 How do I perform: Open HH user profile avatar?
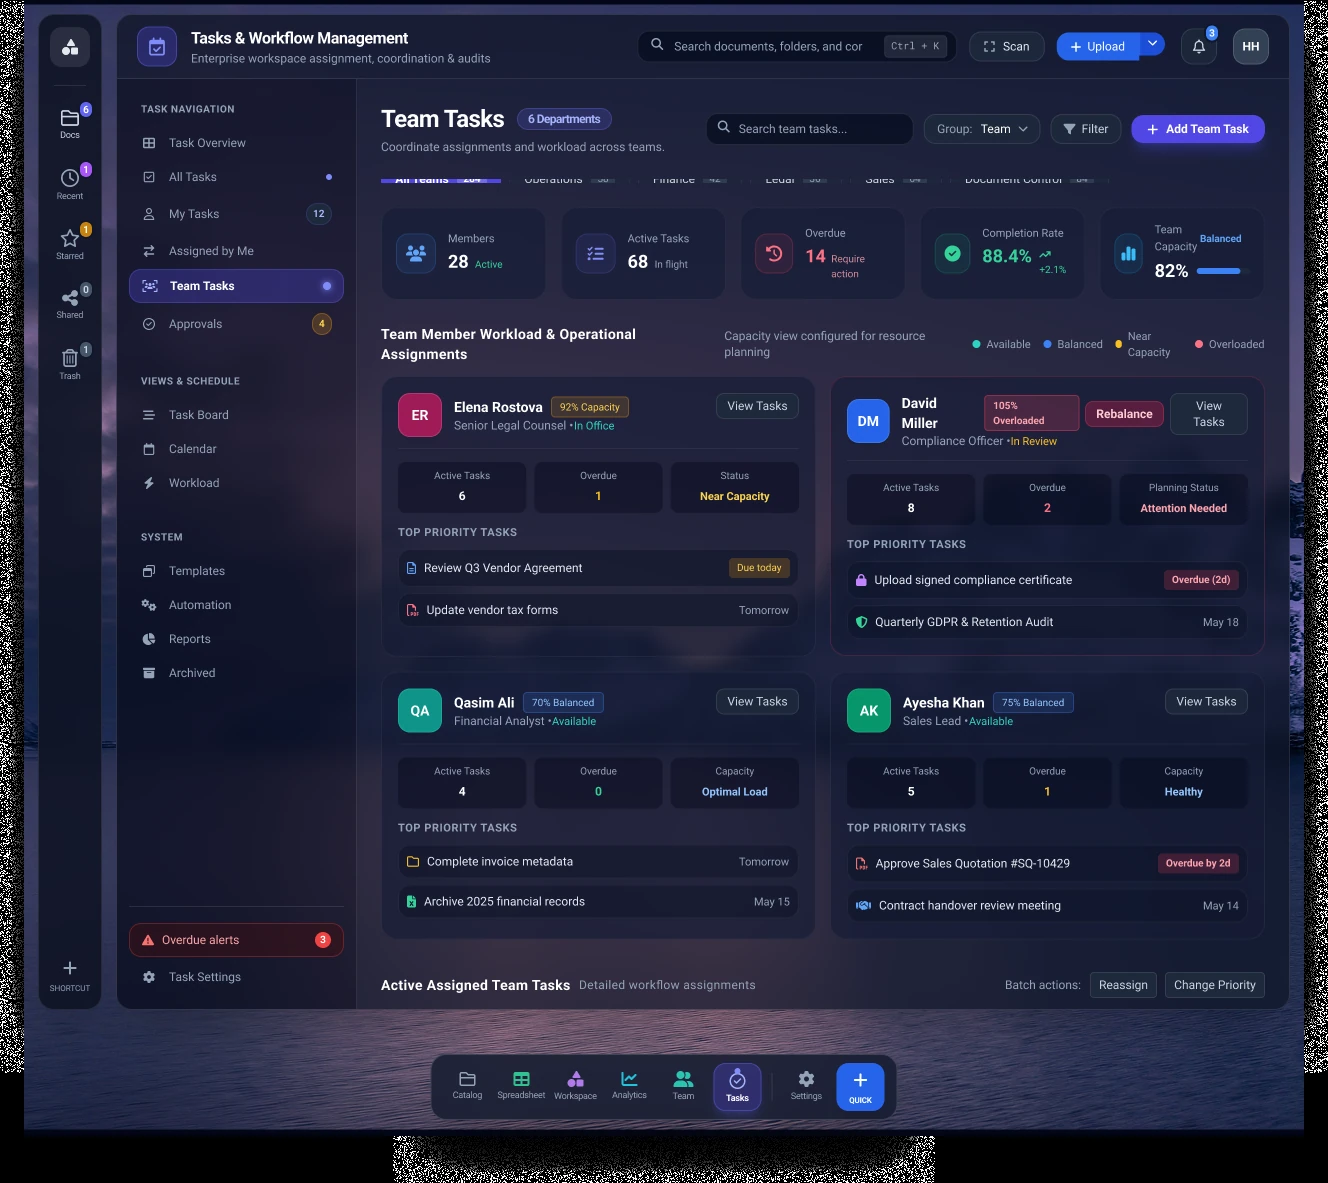pos(1251,46)
